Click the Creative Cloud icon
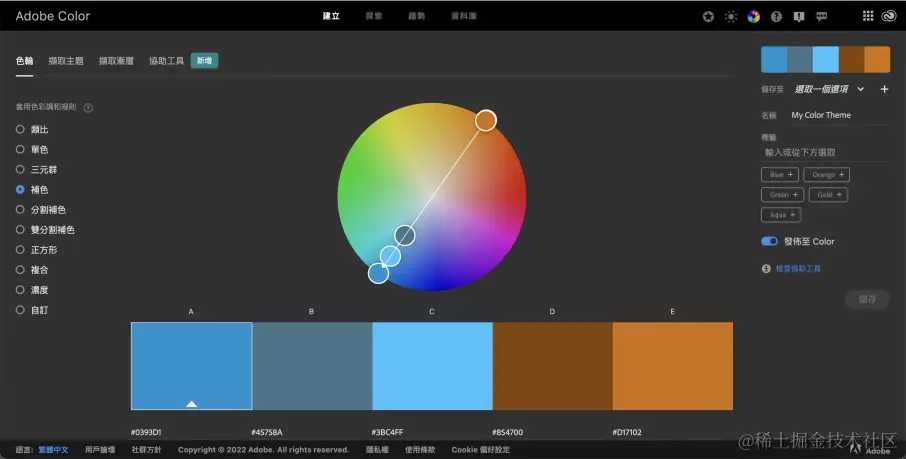Image resolution: width=906 pixels, height=459 pixels. 889,16
